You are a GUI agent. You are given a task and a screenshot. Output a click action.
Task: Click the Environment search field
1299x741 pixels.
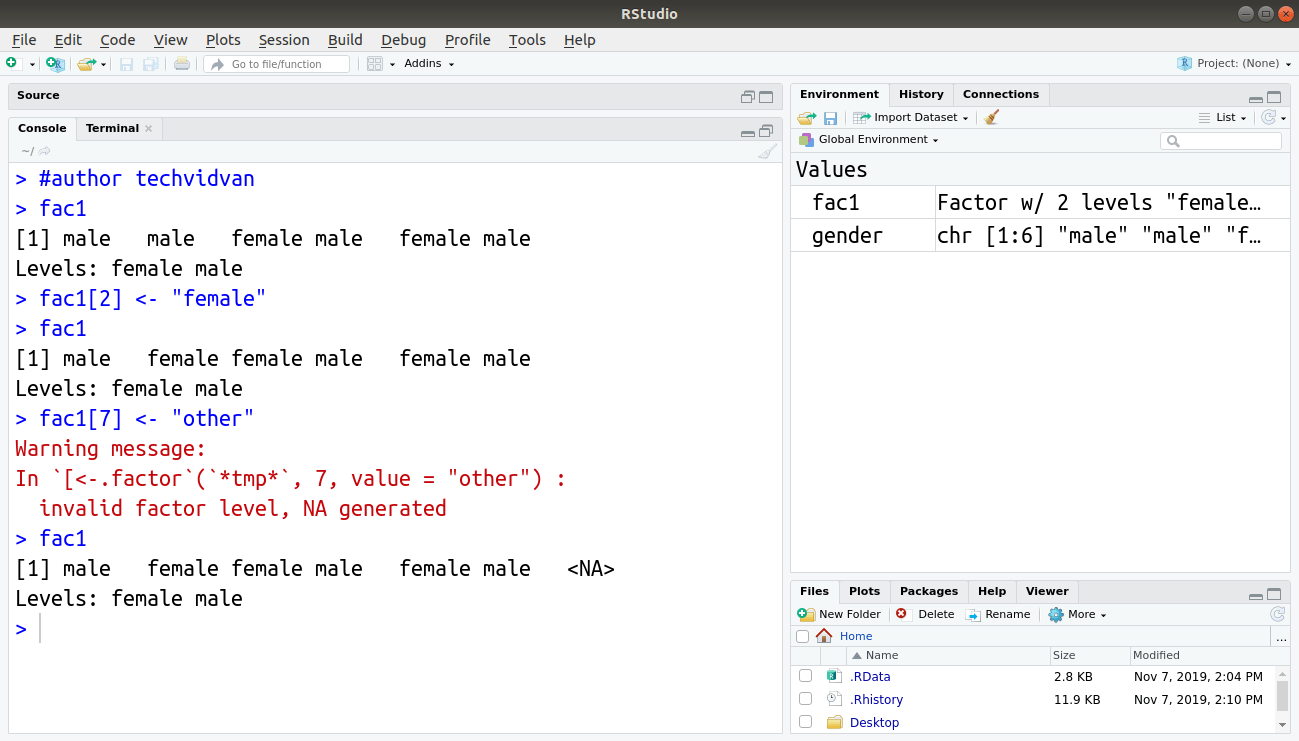pos(1221,141)
